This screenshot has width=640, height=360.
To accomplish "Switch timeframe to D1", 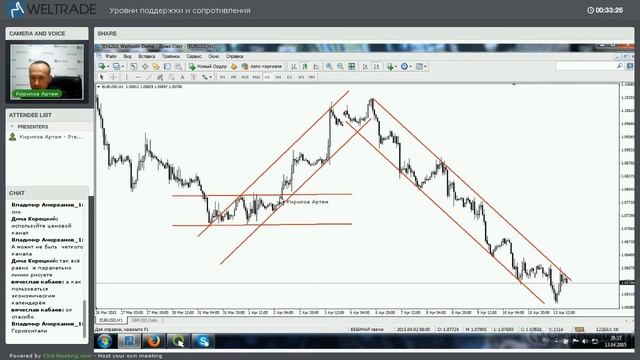I will pyautogui.click(x=289, y=77).
